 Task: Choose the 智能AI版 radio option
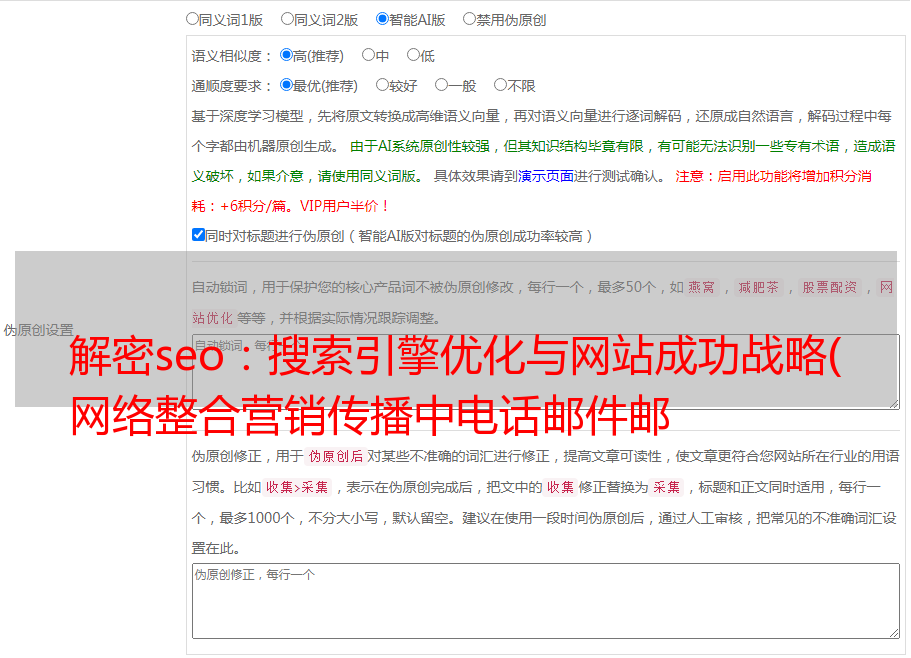382,19
